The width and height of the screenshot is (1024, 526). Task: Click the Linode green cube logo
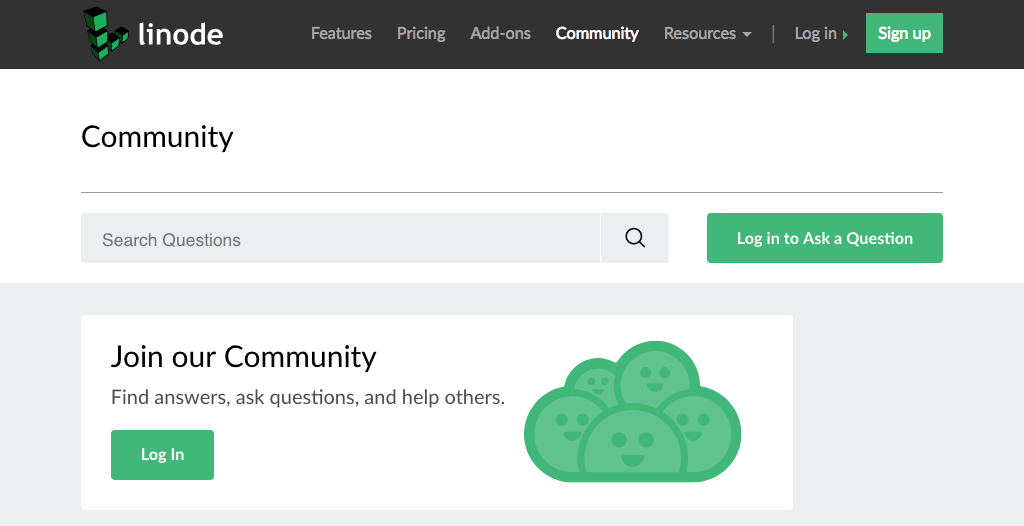point(106,32)
